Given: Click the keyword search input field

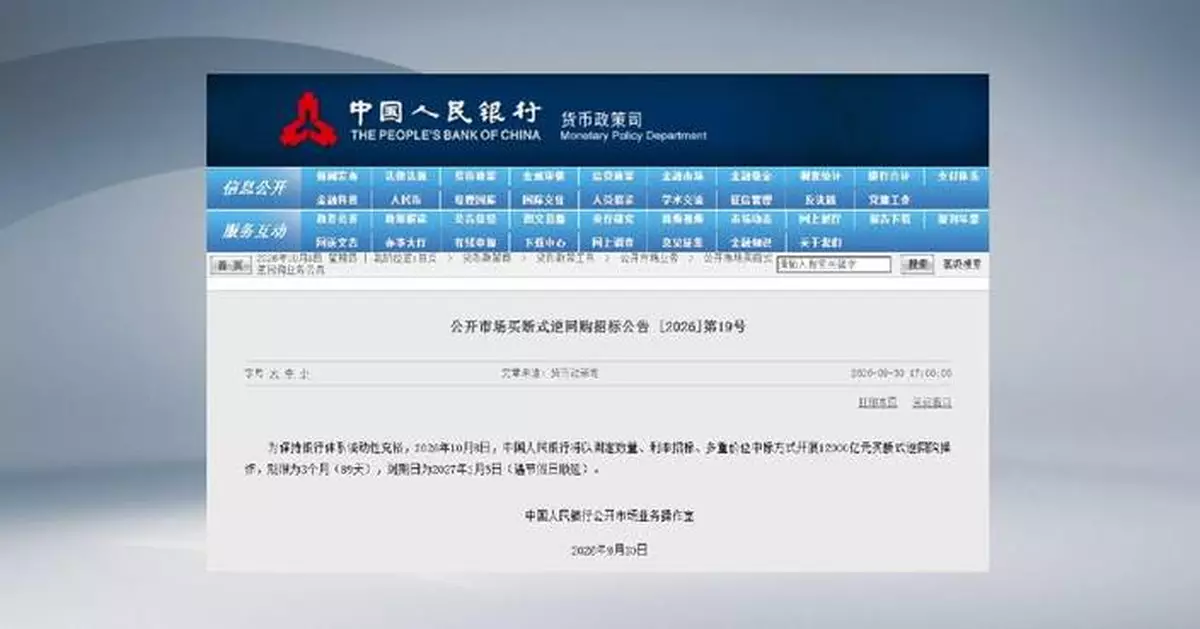Looking at the screenshot, I should click(834, 265).
